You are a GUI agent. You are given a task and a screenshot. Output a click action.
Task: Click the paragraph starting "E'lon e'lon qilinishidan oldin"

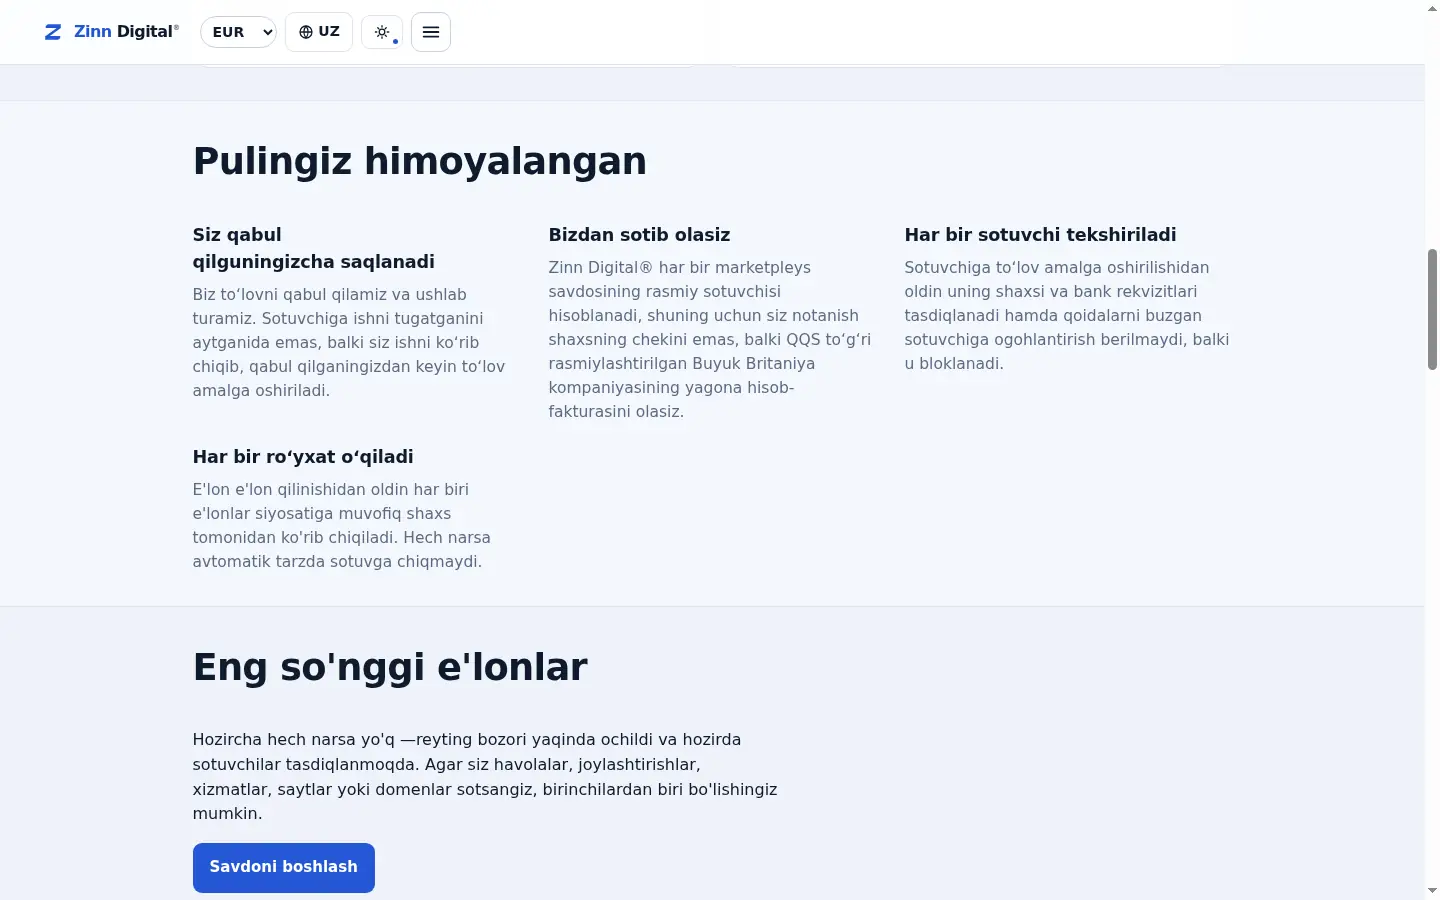point(342,526)
